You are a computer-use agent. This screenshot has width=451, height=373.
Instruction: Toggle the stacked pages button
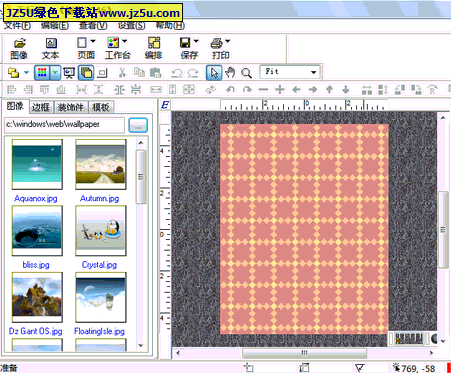tap(86, 72)
